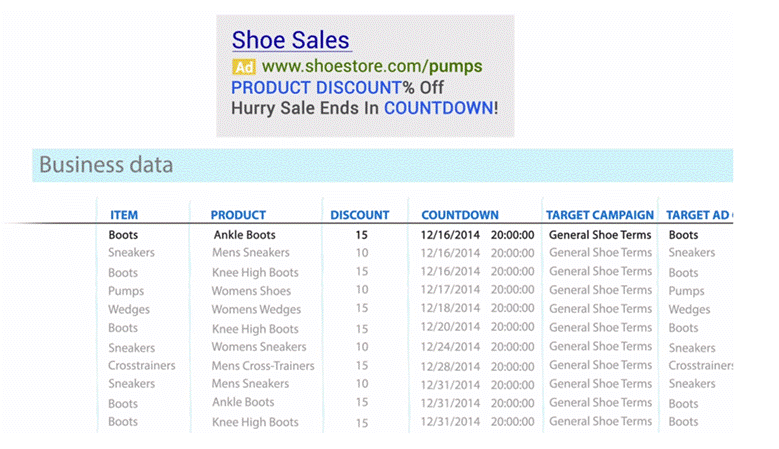The image size is (779, 449).
Task: Select the PRODUCT column header
Action: click(238, 215)
